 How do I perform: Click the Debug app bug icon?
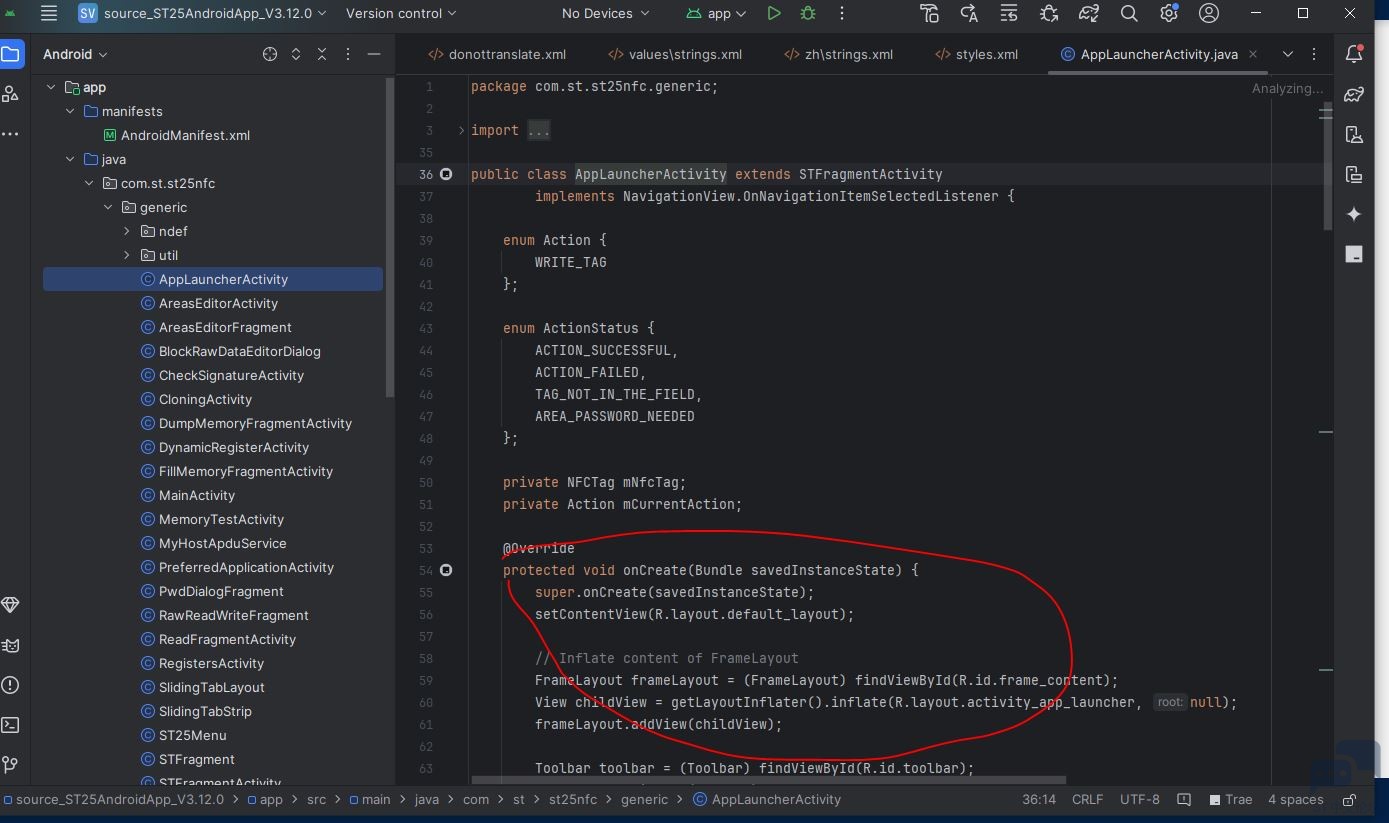click(x=808, y=13)
